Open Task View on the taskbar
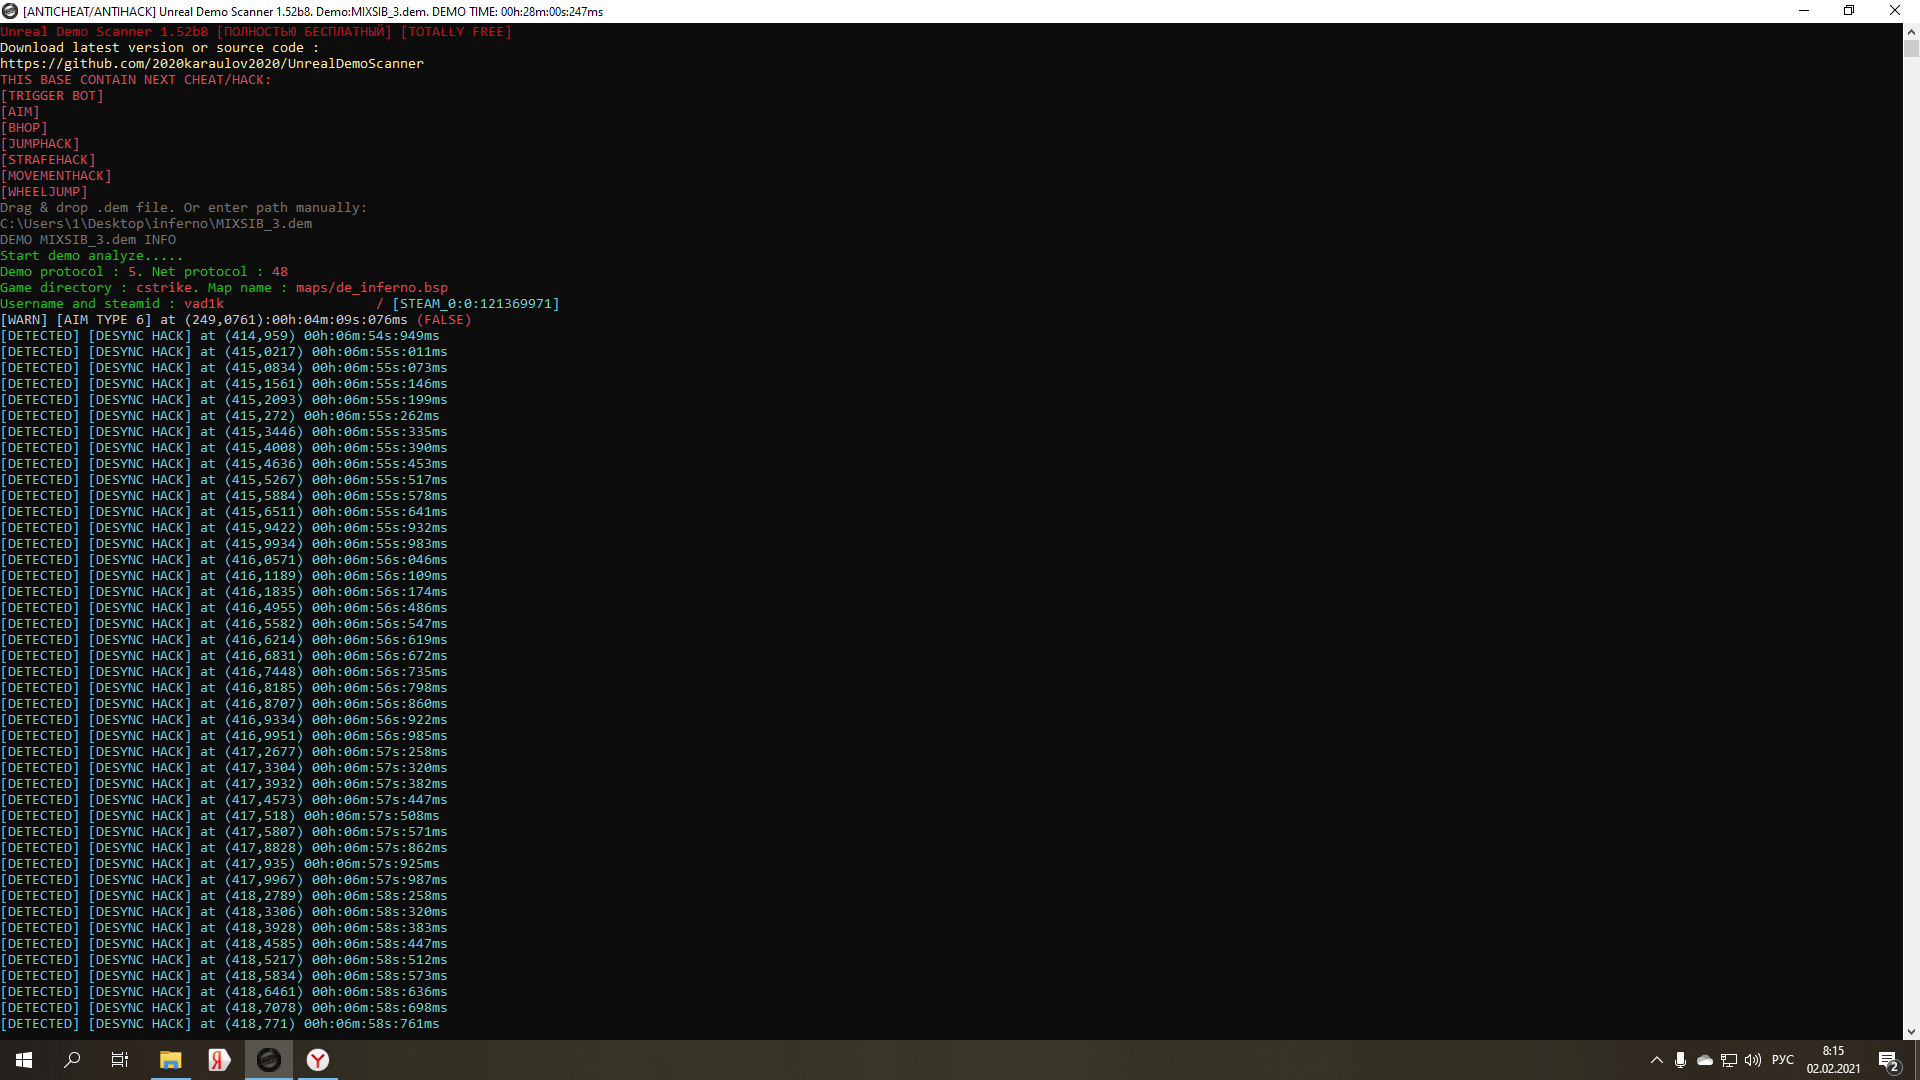Viewport: 1920px width, 1080px height. 120,1060
